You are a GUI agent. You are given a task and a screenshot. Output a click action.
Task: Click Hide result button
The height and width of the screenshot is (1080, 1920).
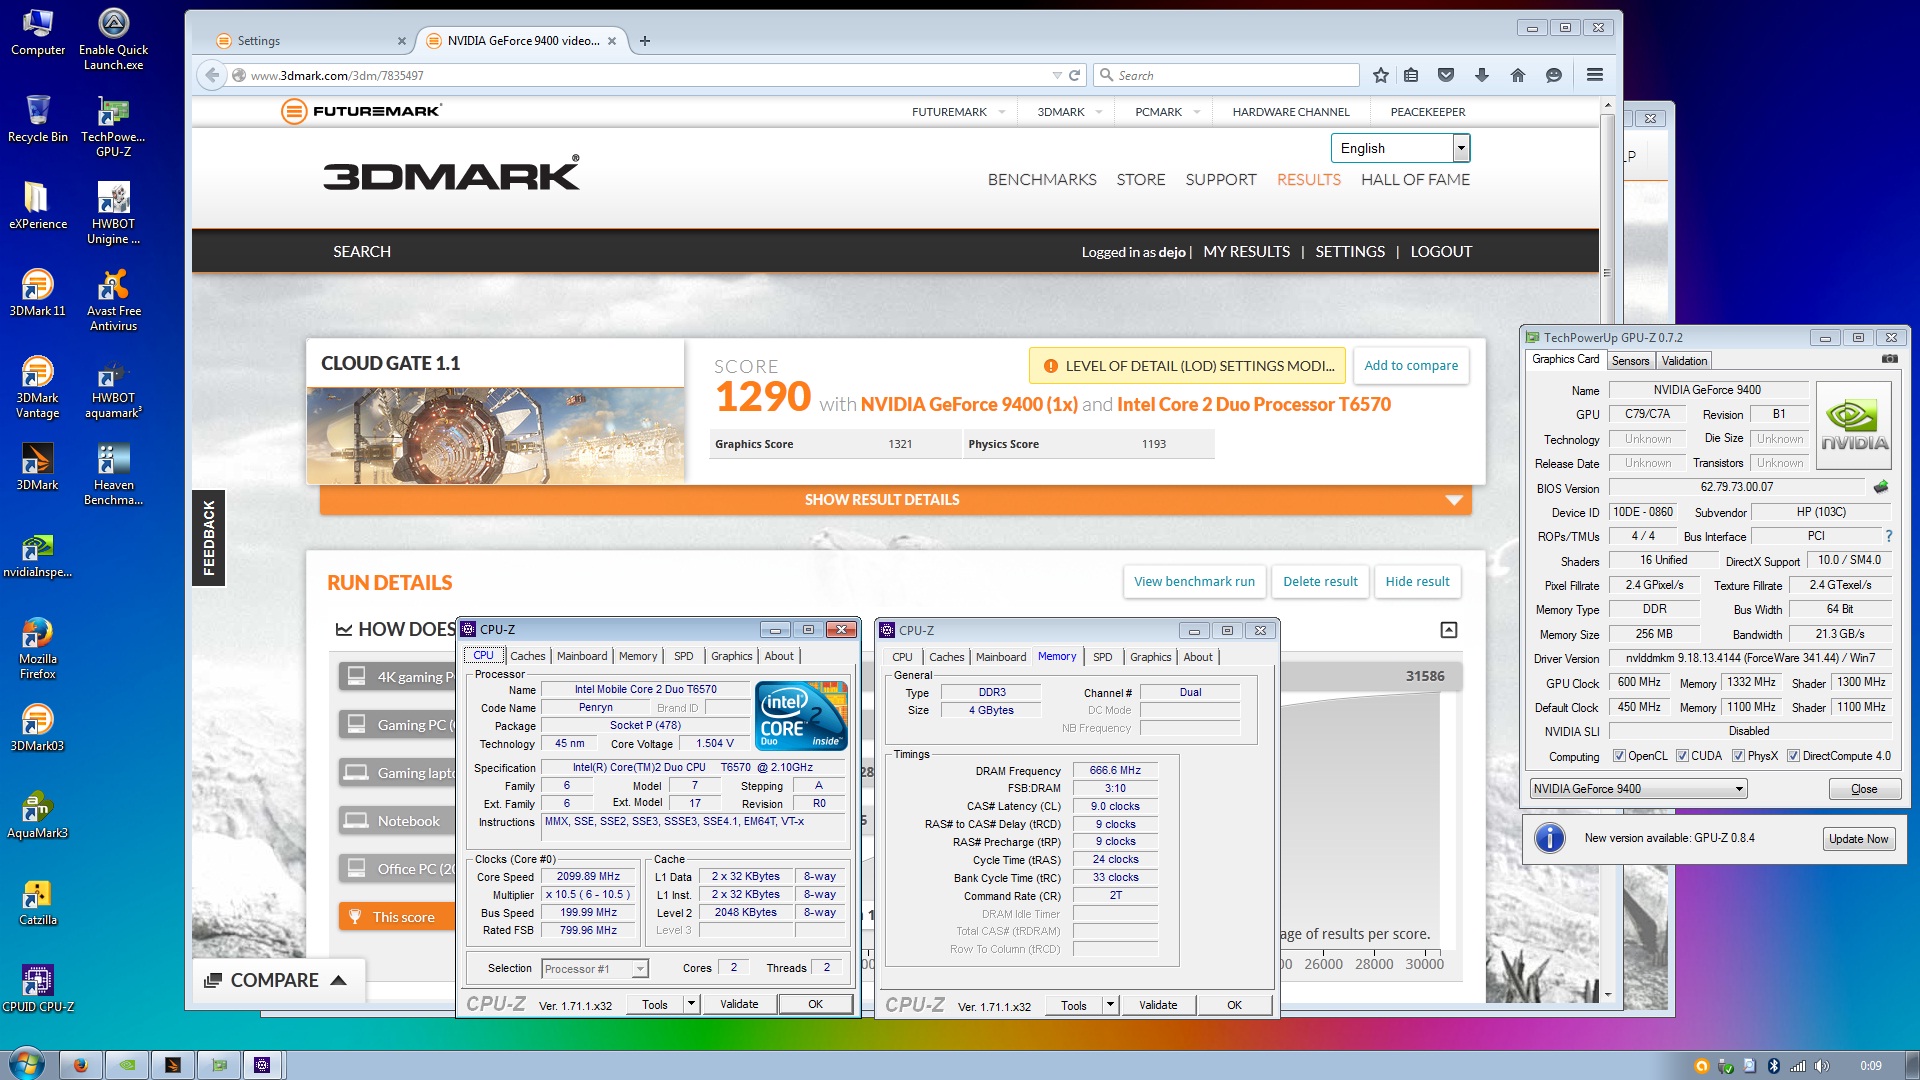tap(1417, 582)
